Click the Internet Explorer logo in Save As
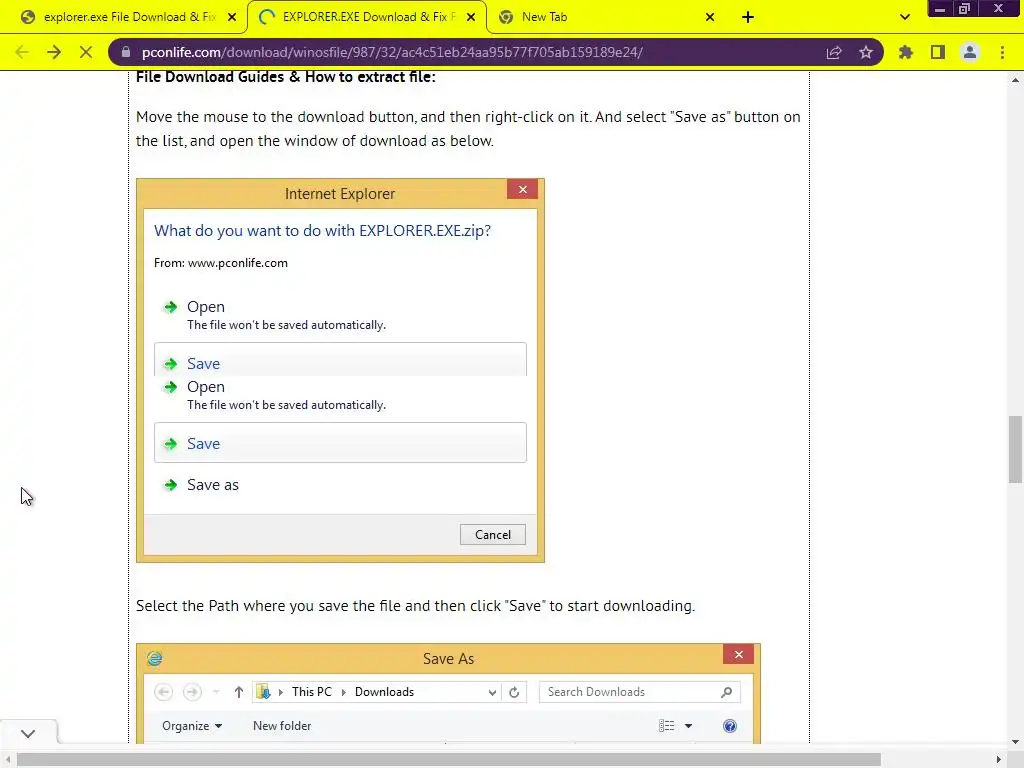1024x768 pixels. (155, 658)
